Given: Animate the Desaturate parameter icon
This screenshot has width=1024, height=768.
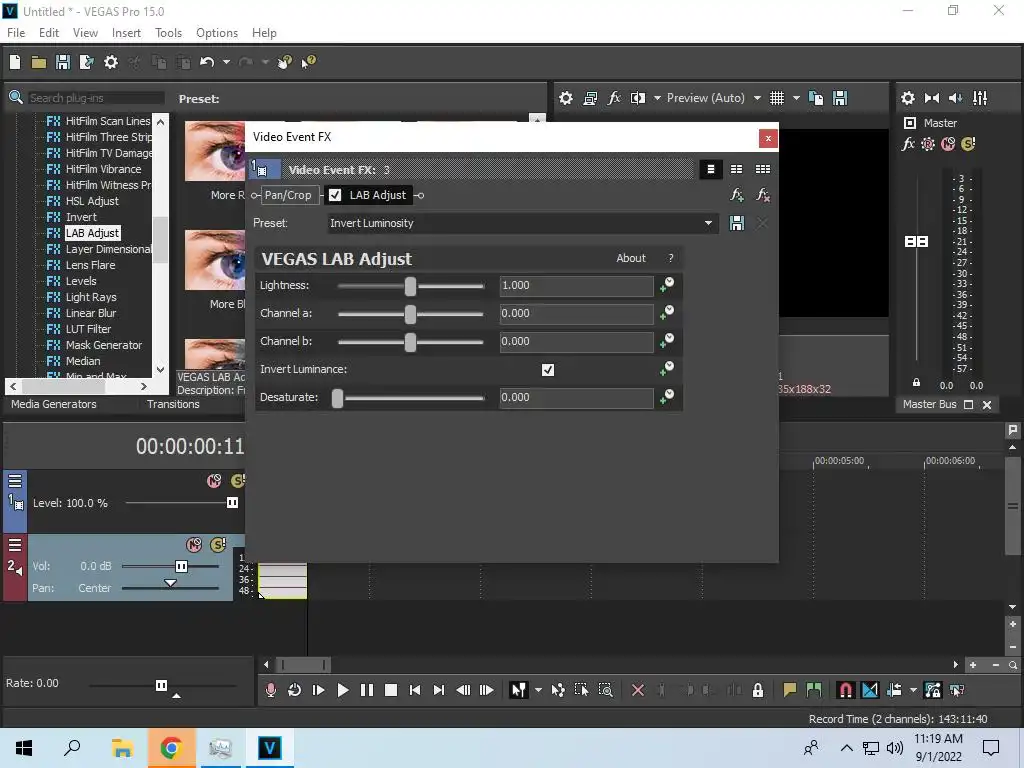Looking at the screenshot, I should pos(667,397).
